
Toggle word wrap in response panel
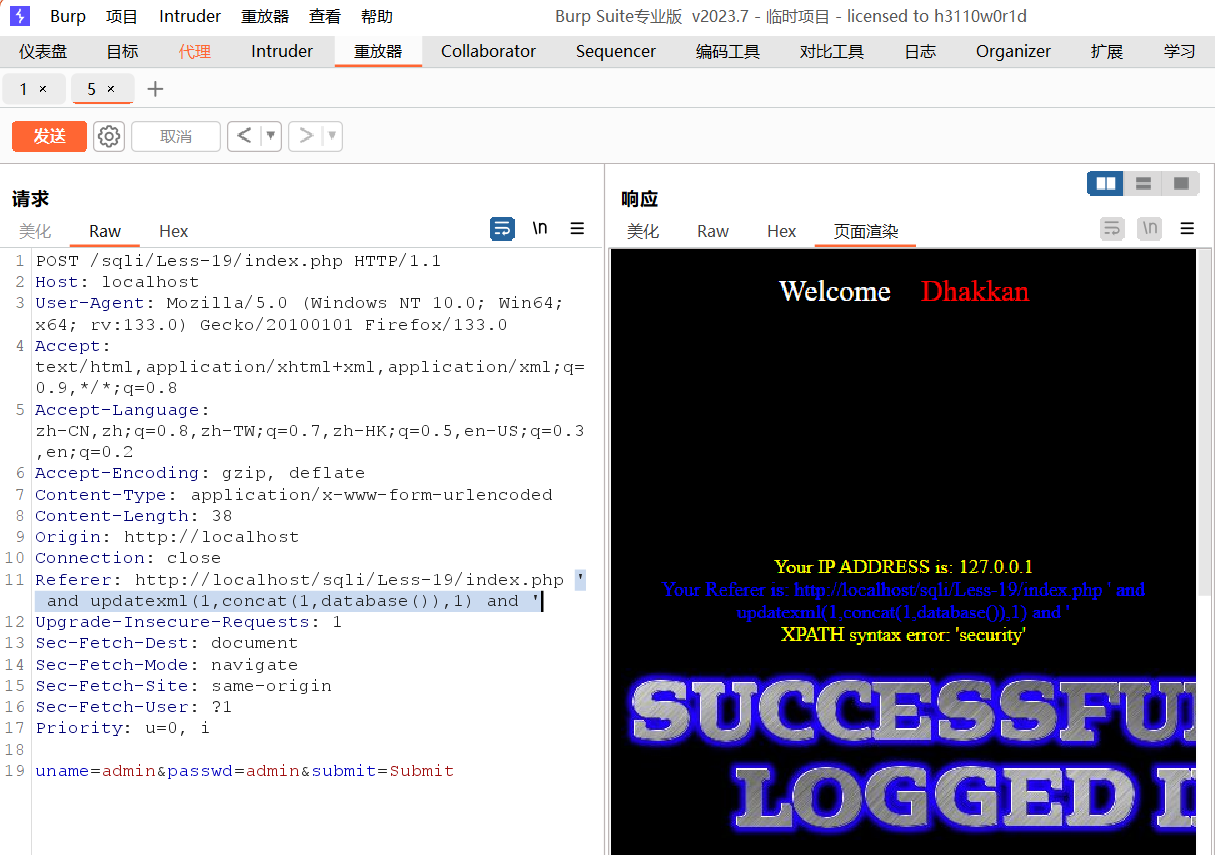tap(1112, 229)
